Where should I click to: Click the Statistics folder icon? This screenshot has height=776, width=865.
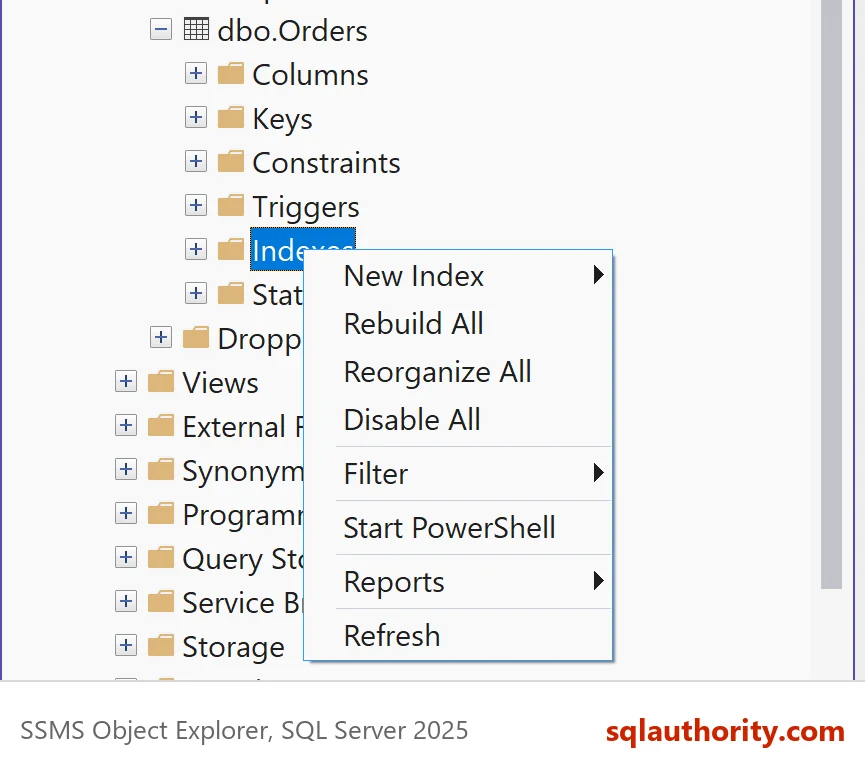(x=231, y=293)
